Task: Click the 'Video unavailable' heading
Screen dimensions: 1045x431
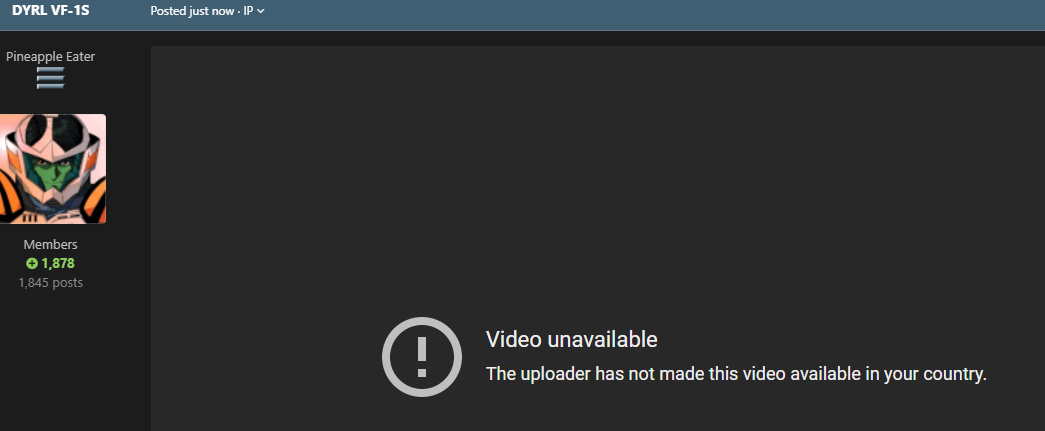Action: [x=571, y=340]
